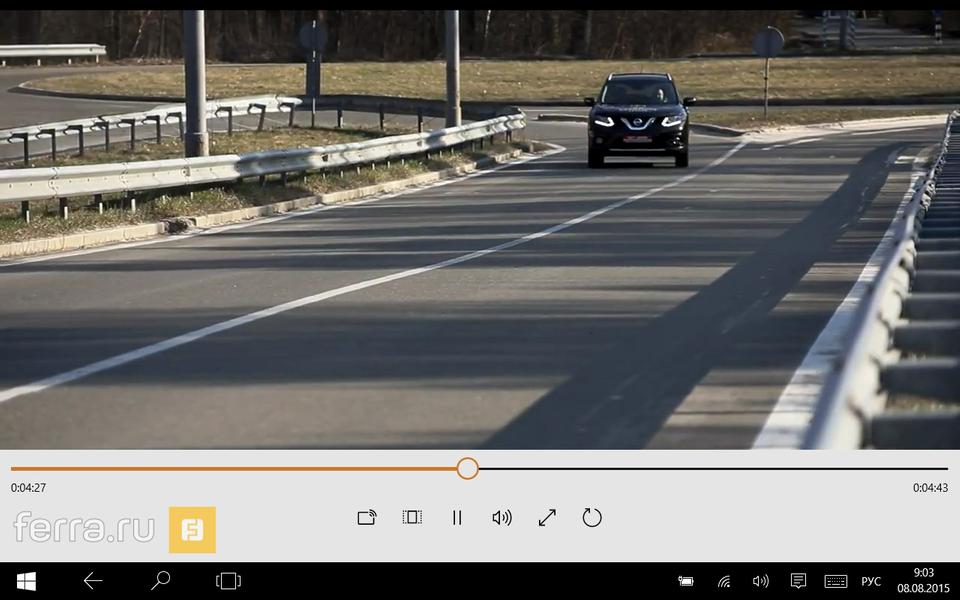Open taskbar Search
Image resolution: width=960 pixels, height=600 pixels.
[x=160, y=580]
